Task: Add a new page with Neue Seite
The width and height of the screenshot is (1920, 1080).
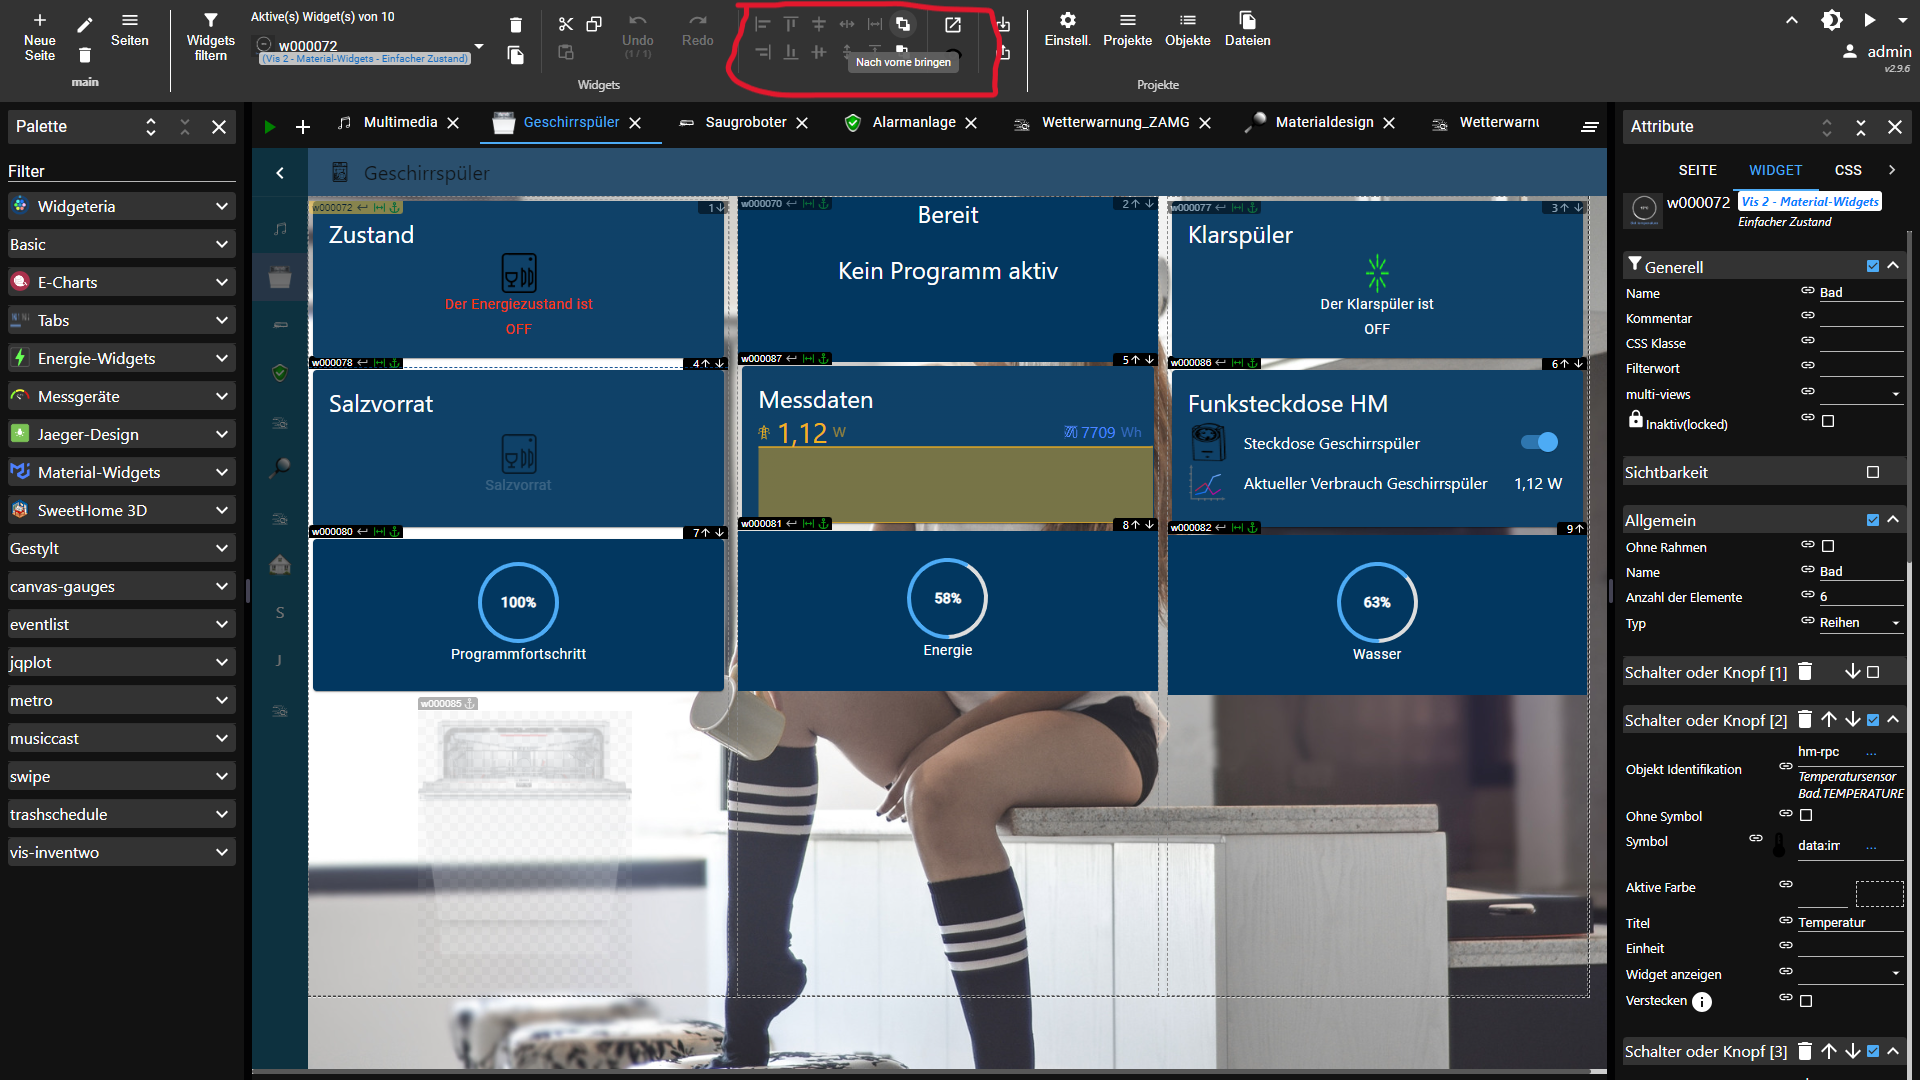Action: pyautogui.click(x=40, y=37)
